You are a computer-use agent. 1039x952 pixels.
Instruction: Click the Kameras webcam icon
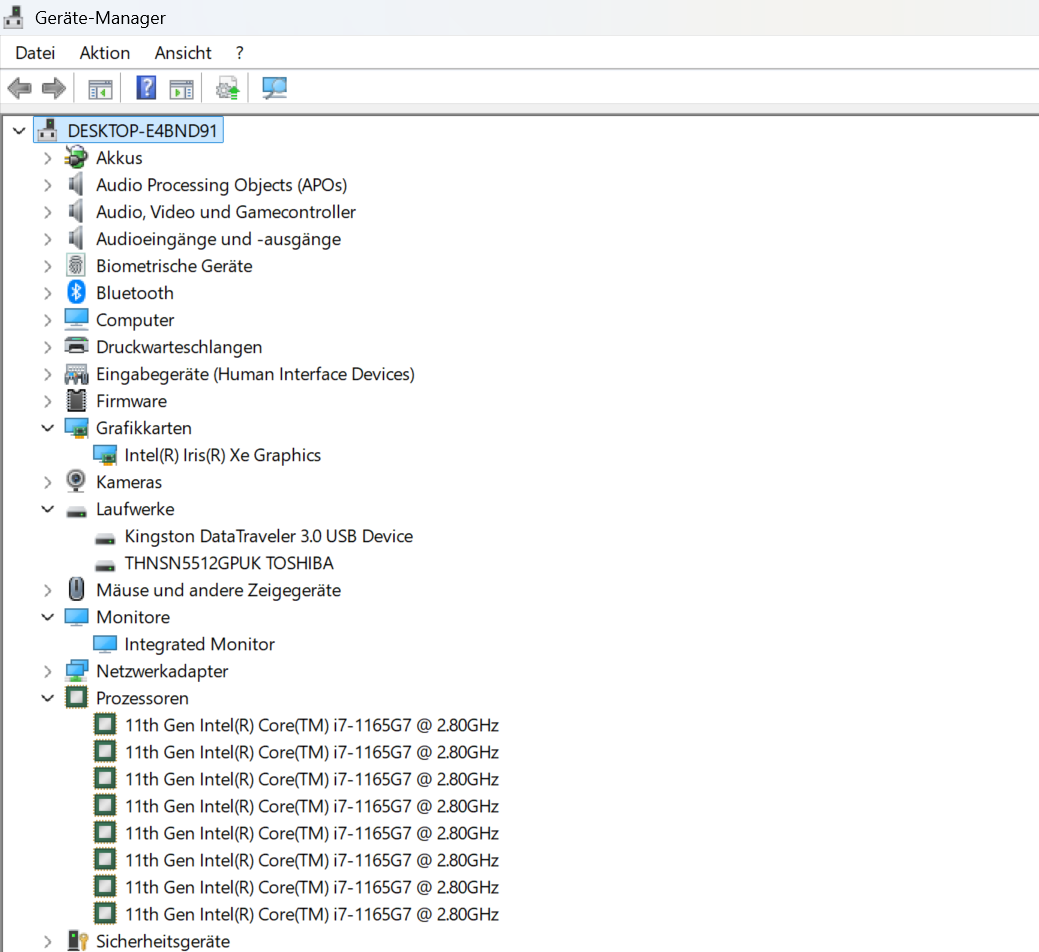[76, 481]
